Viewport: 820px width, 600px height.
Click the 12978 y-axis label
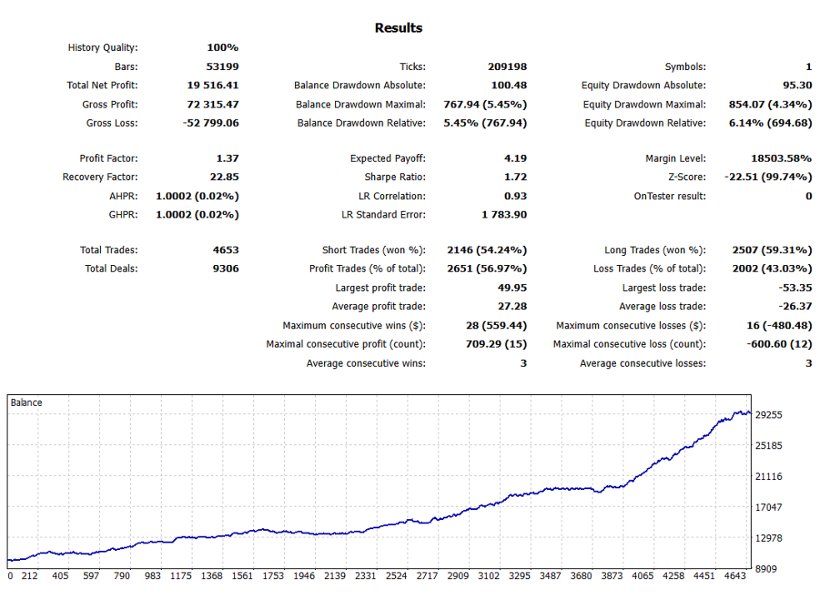769,538
